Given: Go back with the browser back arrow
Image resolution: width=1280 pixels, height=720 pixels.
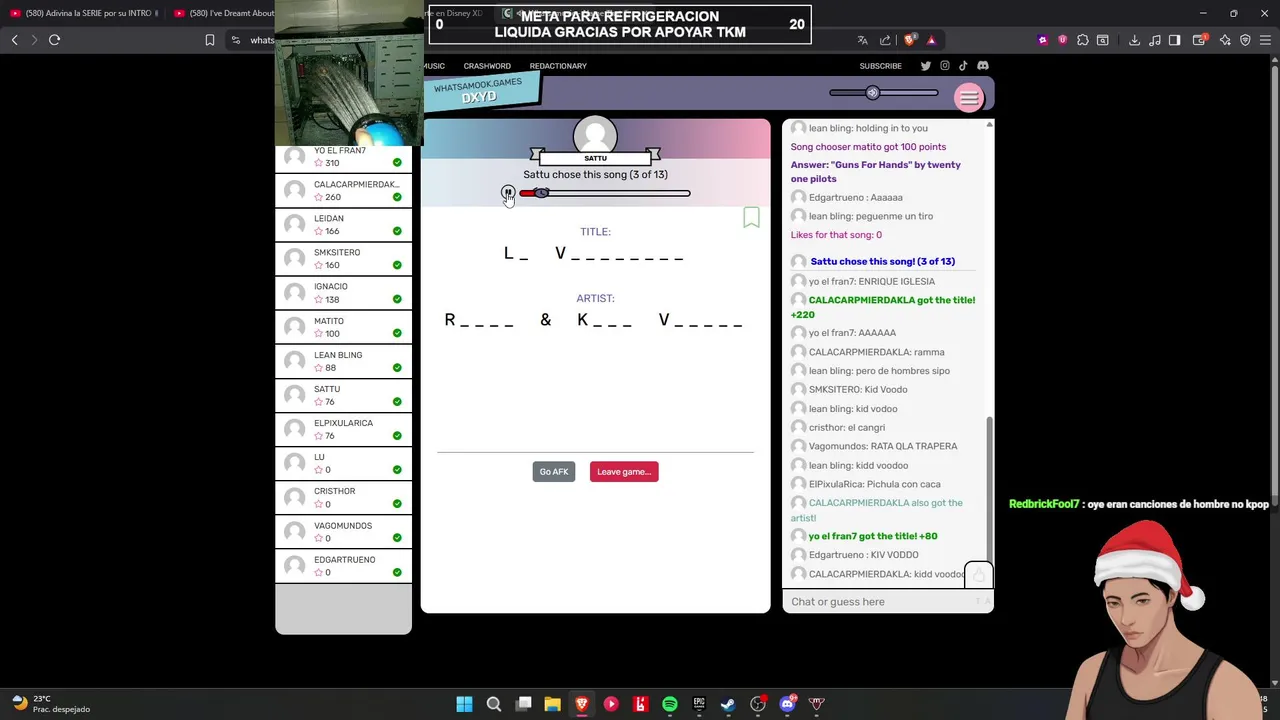Looking at the screenshot, I should tap(14, 40).
